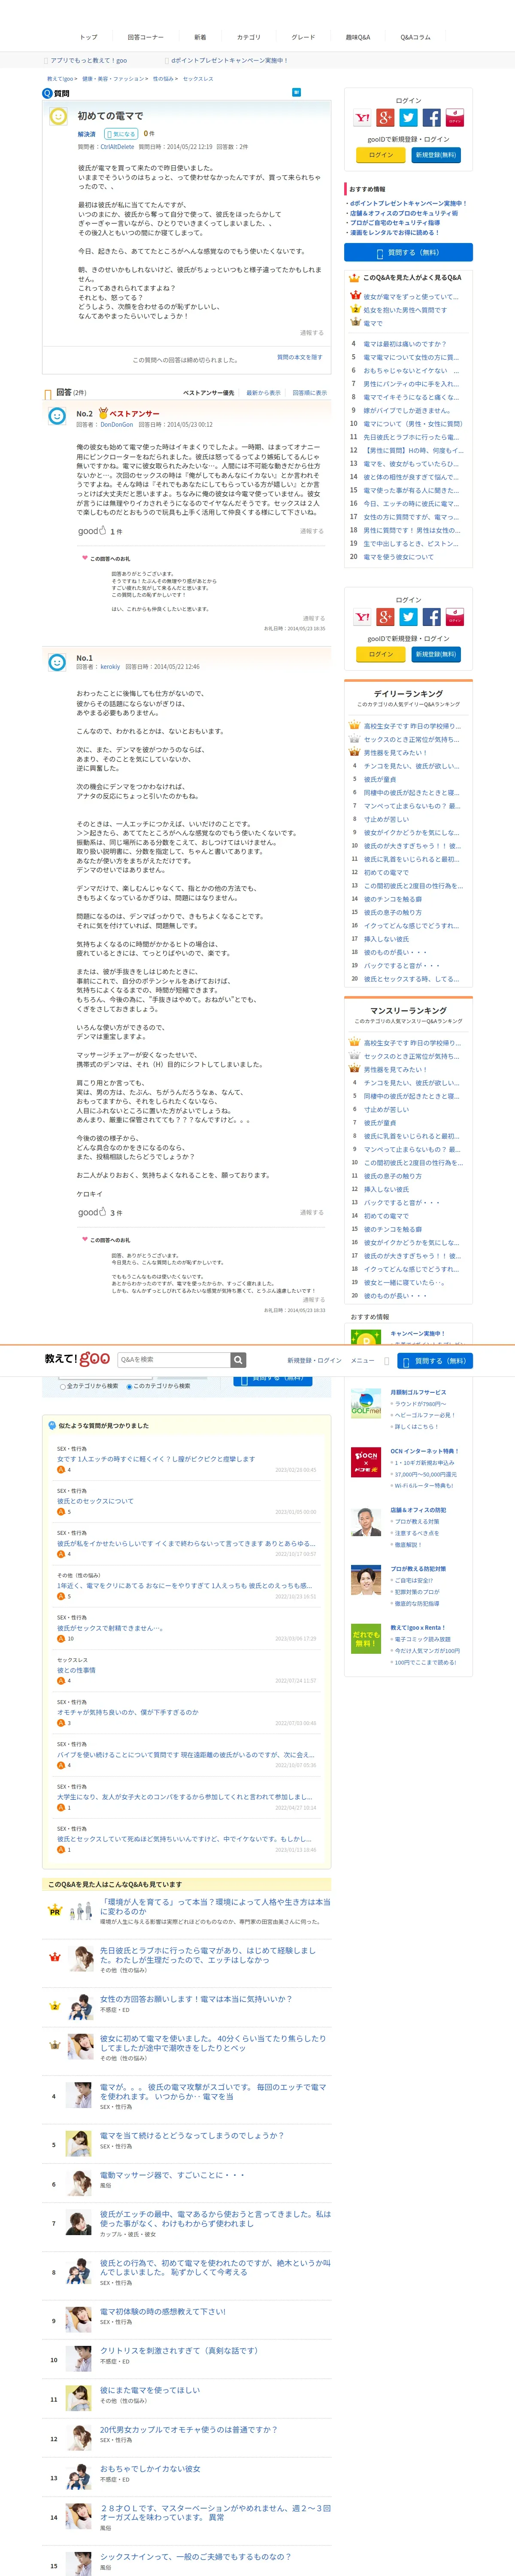Click yellow ログイン button above おすすめ情報
The image size is (515, 2576).
381,155
